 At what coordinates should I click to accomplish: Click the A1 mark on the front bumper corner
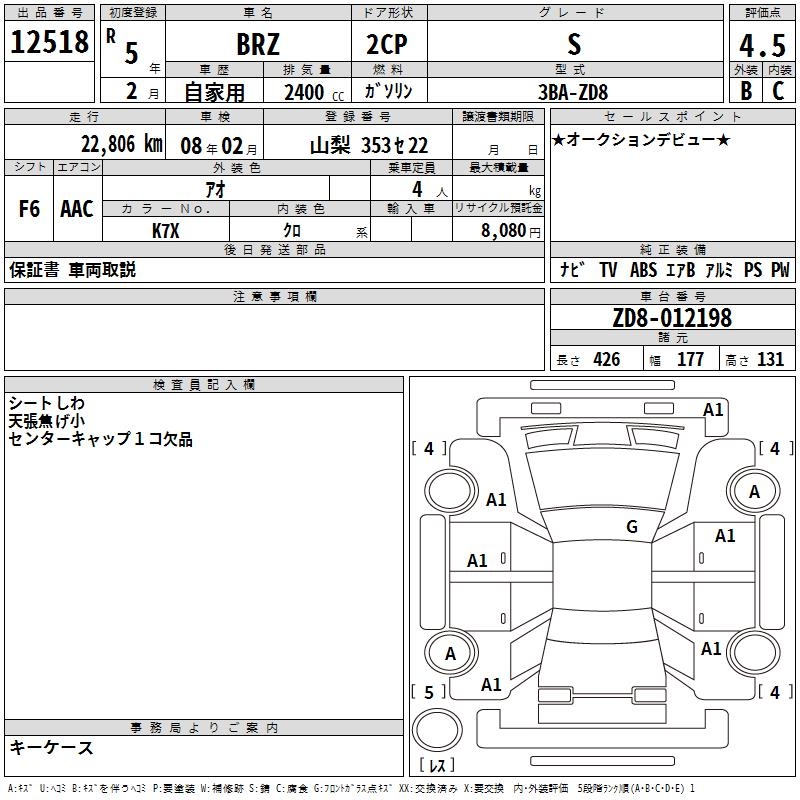(x=713, y=410)
